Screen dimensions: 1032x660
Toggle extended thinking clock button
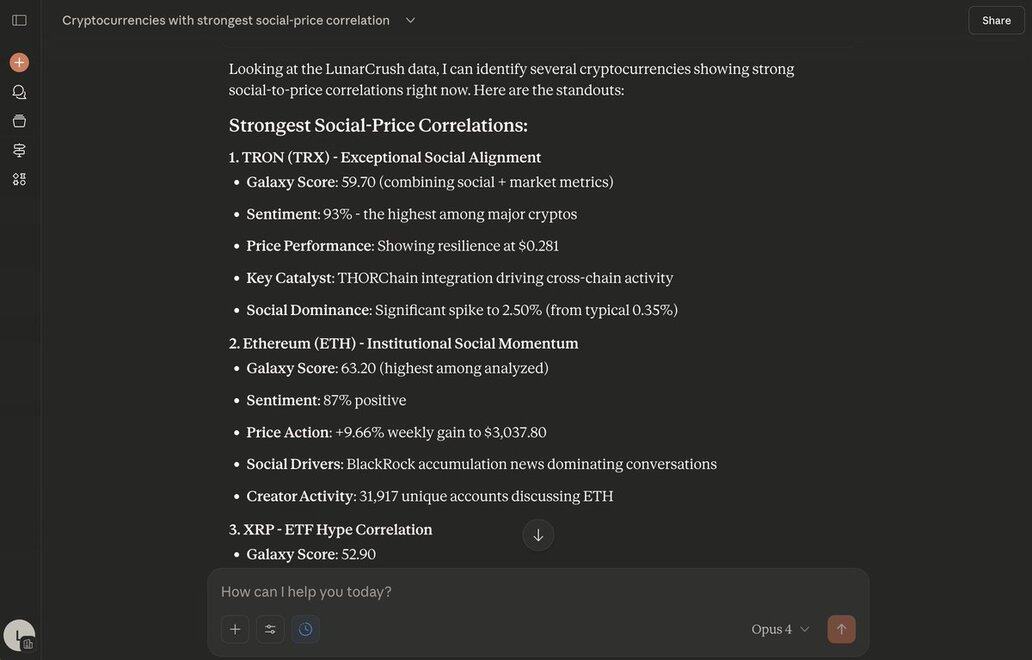tap(305, 629)
